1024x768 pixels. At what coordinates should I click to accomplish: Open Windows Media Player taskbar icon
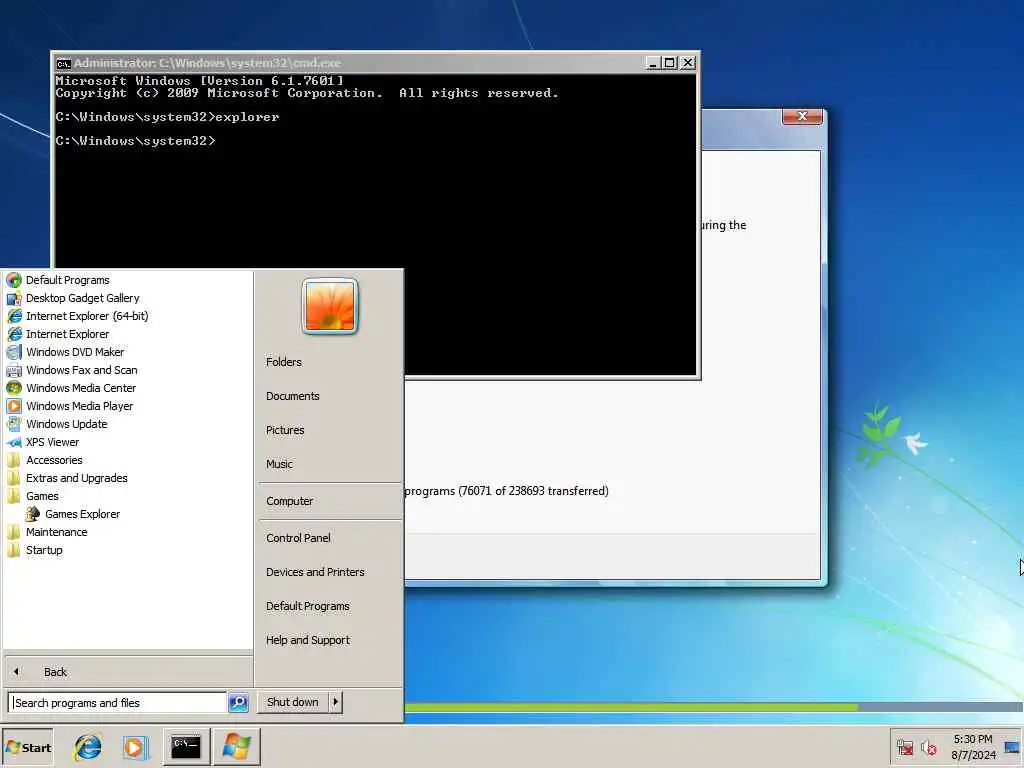point(136,747)
